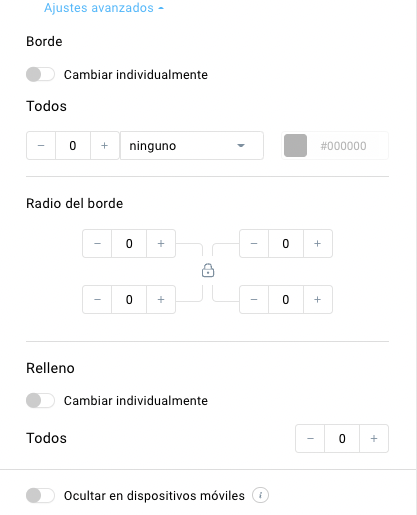Toggle Cambiar individualmente under Borde

[40, 74]
